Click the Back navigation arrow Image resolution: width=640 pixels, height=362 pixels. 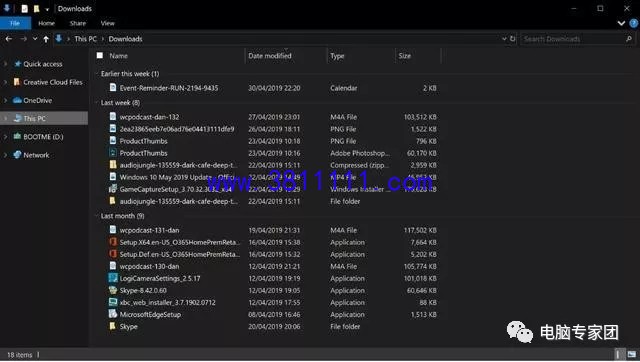[x=9, y=39]
